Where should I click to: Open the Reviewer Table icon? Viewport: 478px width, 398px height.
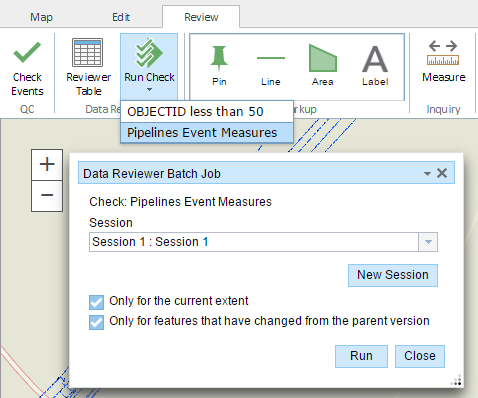coord(88,52)
